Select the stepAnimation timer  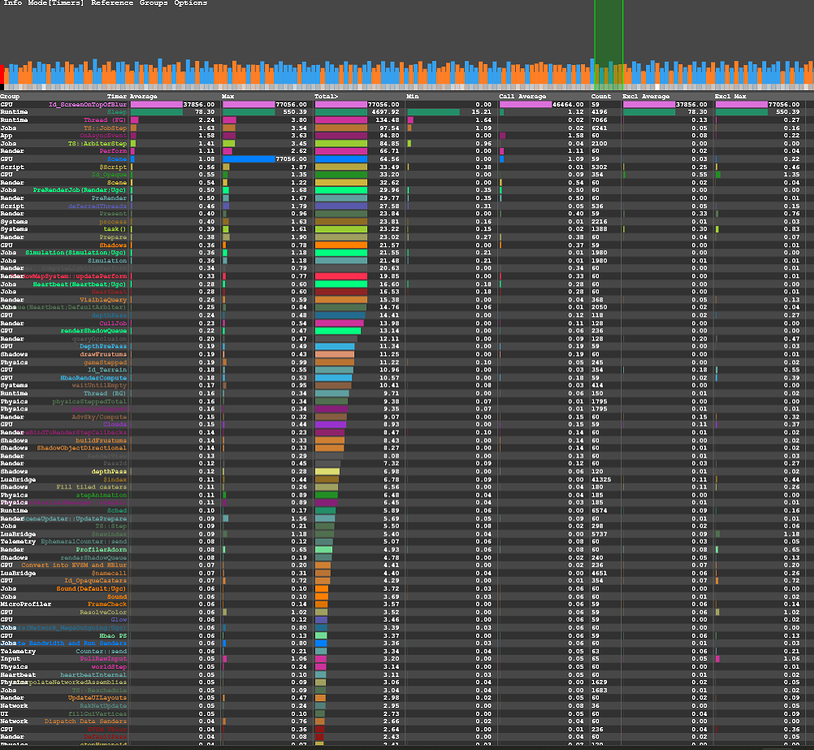pyautogui.click(x=101, y=495)
